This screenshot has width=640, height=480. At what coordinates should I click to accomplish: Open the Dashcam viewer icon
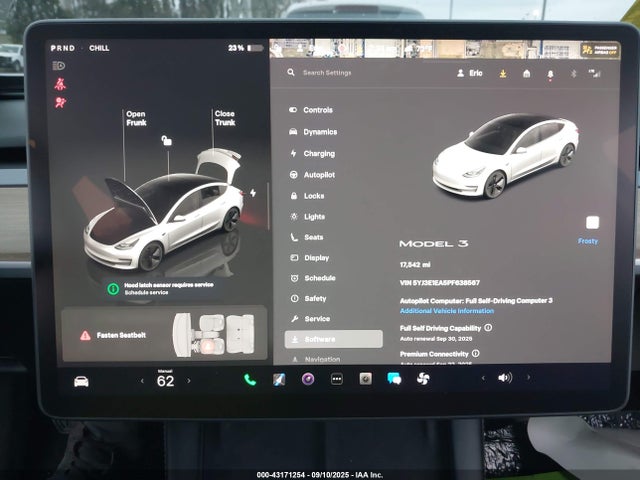365,379
